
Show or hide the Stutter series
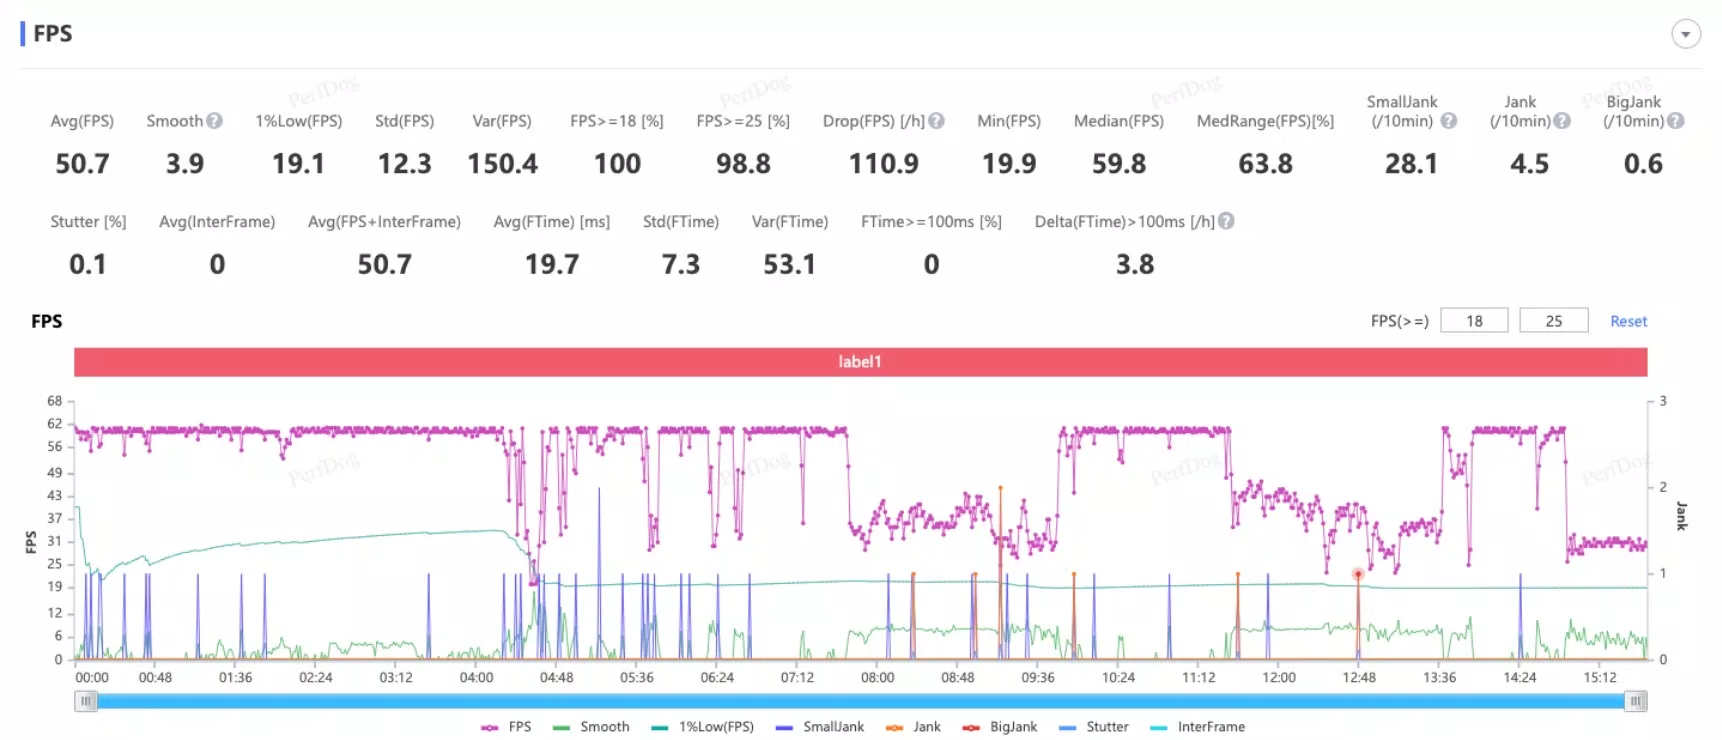(1094, 727)
